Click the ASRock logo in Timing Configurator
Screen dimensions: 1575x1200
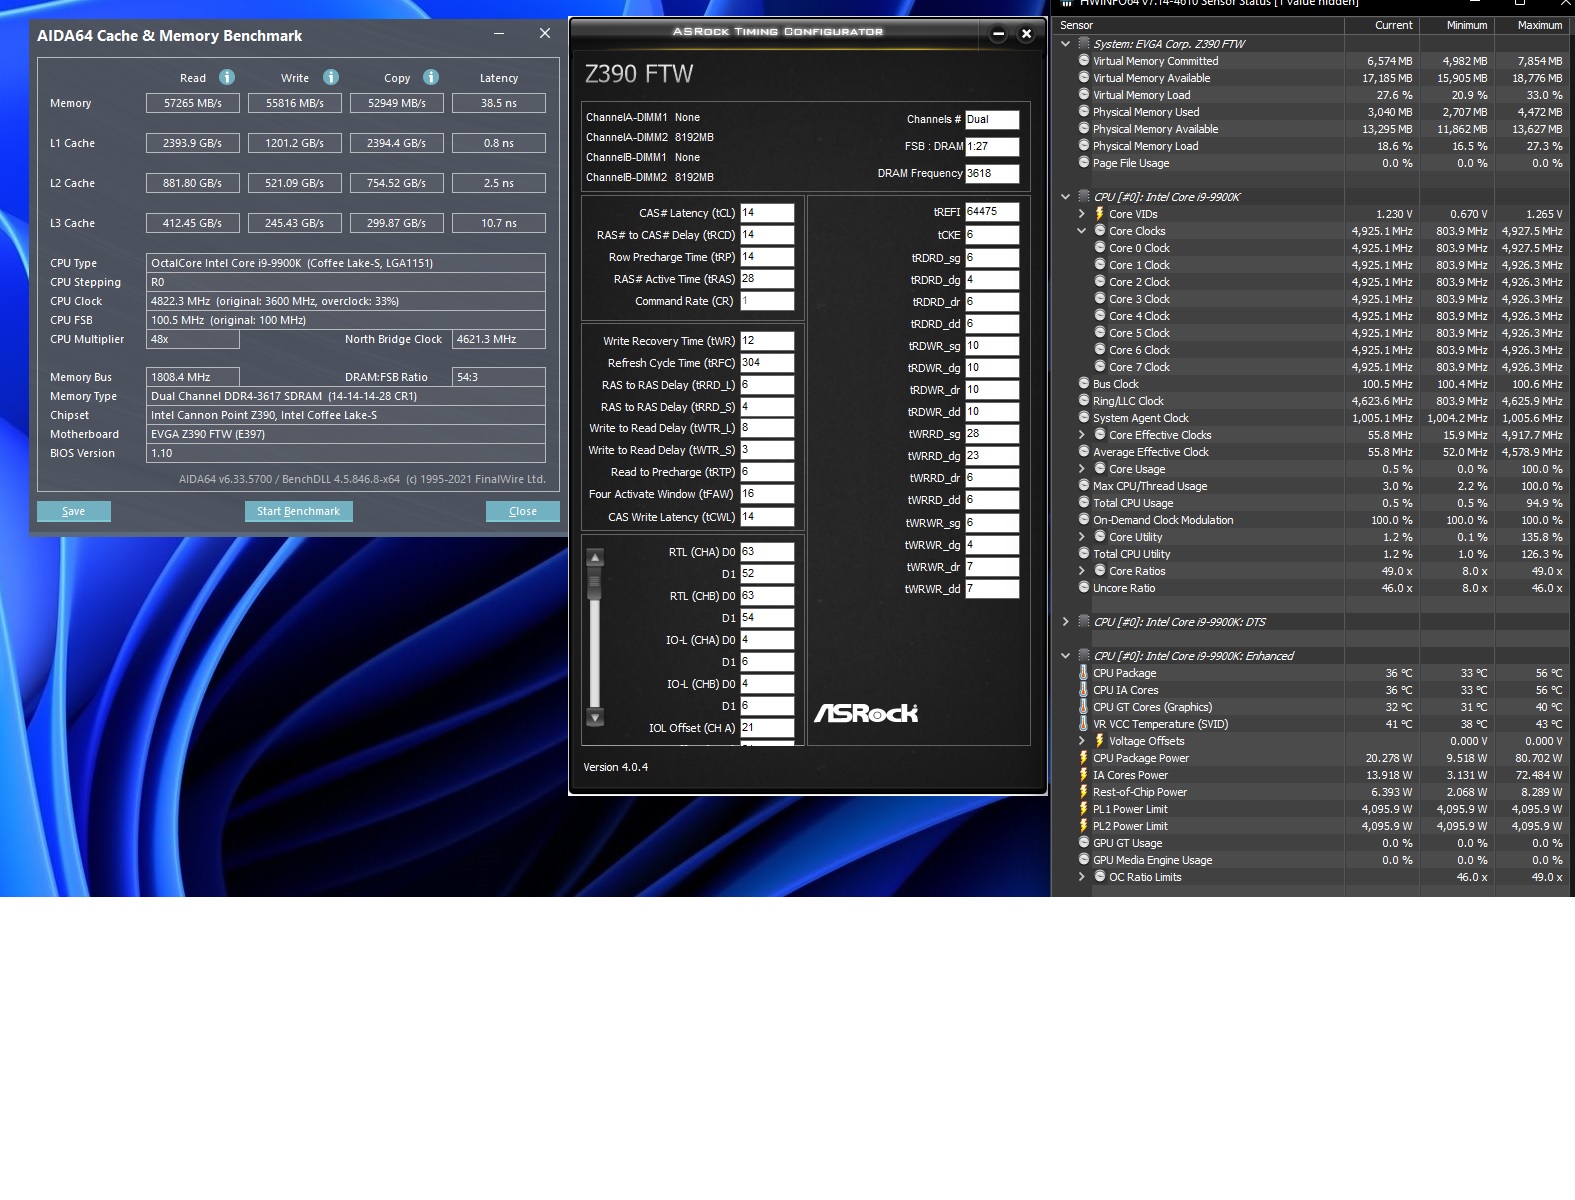866,713
